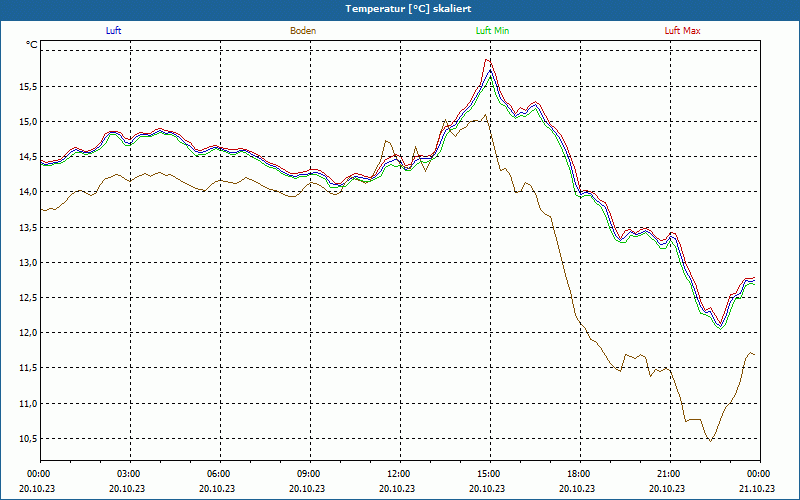Click the 15,5 y-axis value
Screen dimensions: 800x500
(29, 87)
